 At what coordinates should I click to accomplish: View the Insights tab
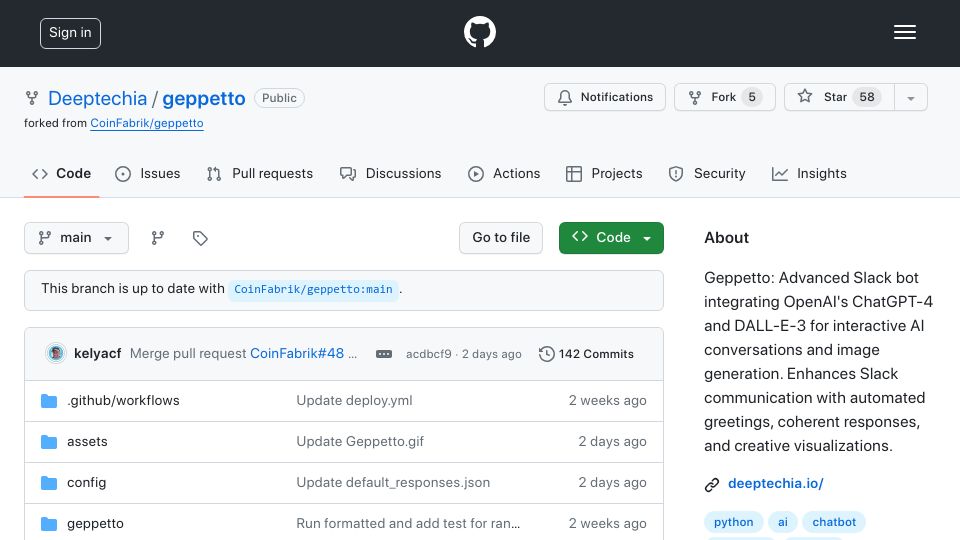(x=809, y=174)
